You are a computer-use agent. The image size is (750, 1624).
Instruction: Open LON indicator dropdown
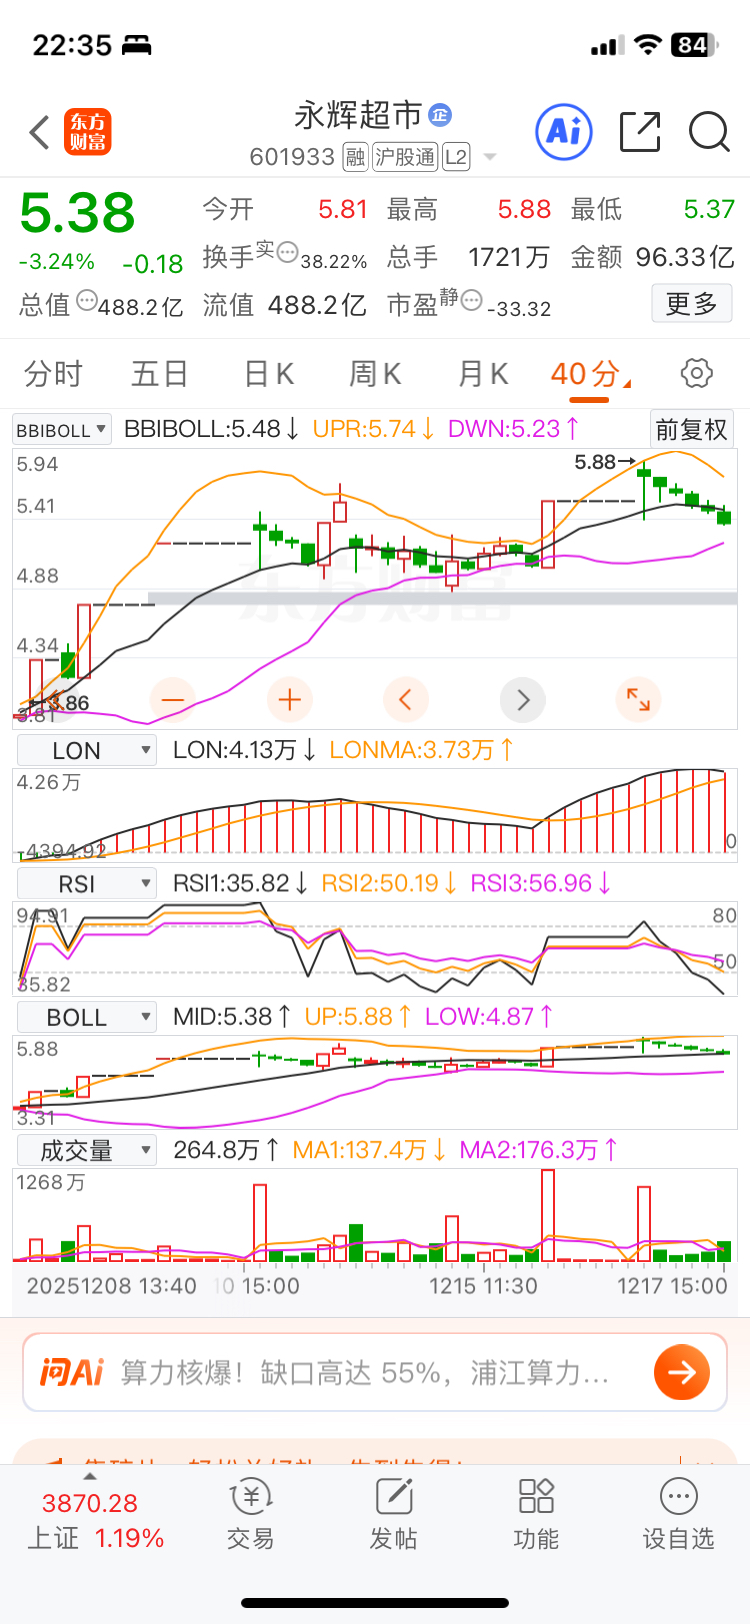86,750
